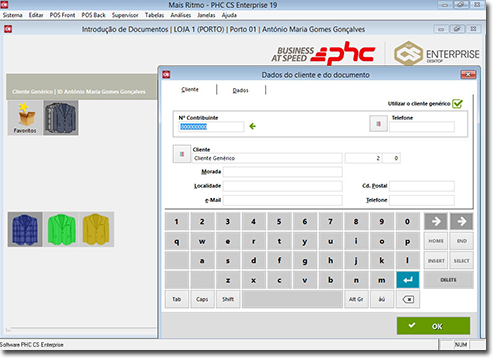This screenshot has height=362, width=496.
Task: Click green arrow next to Nº Contribuinte
Action: tap(253, 126)
